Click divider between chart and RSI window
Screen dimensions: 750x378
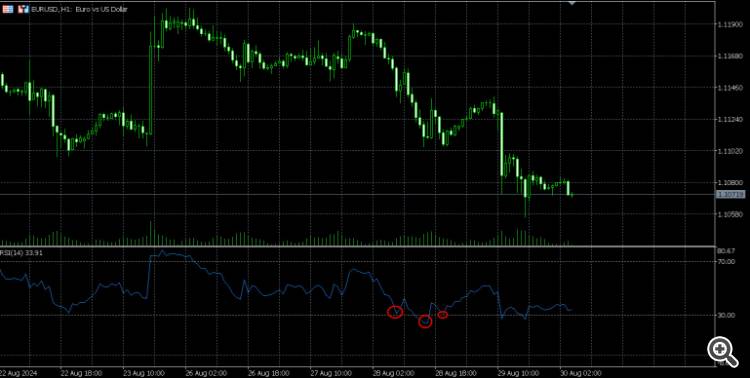(x=358, y=246)
